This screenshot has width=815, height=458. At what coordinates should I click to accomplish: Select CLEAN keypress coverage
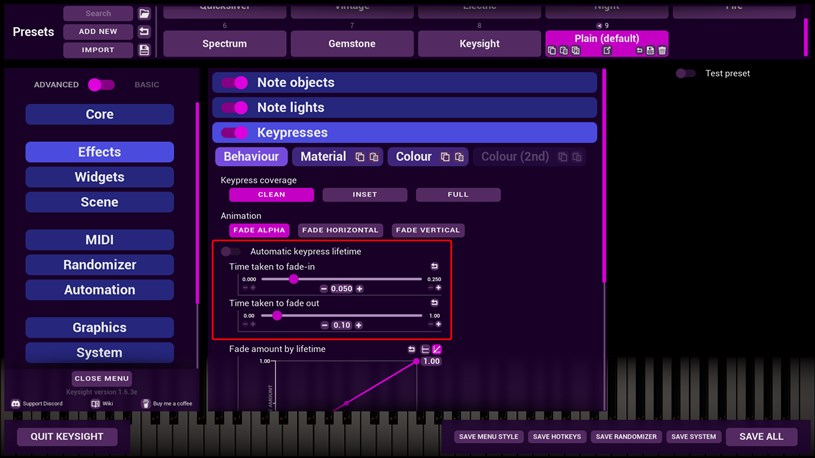pos(271,194)
